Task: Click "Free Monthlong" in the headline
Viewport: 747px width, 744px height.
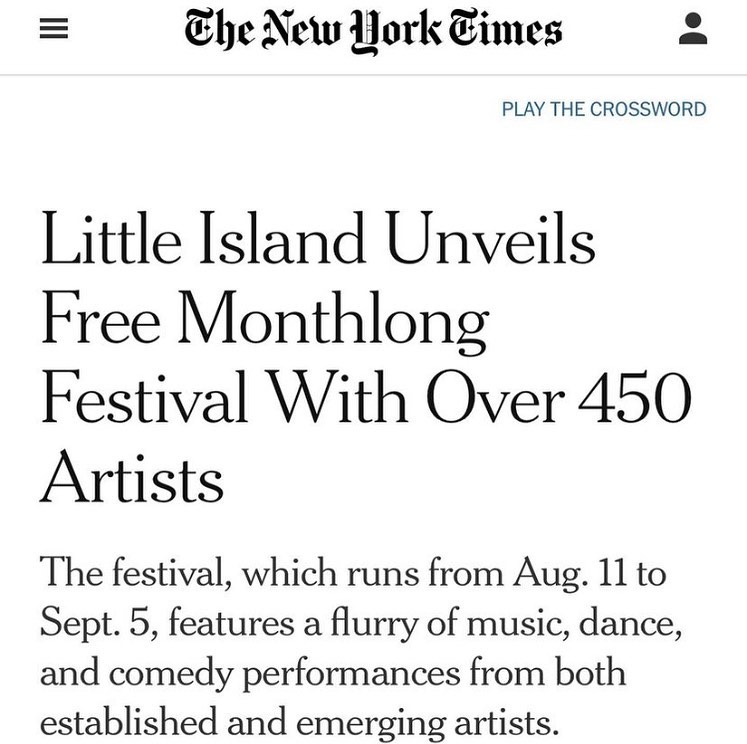Action: point(265,322)
